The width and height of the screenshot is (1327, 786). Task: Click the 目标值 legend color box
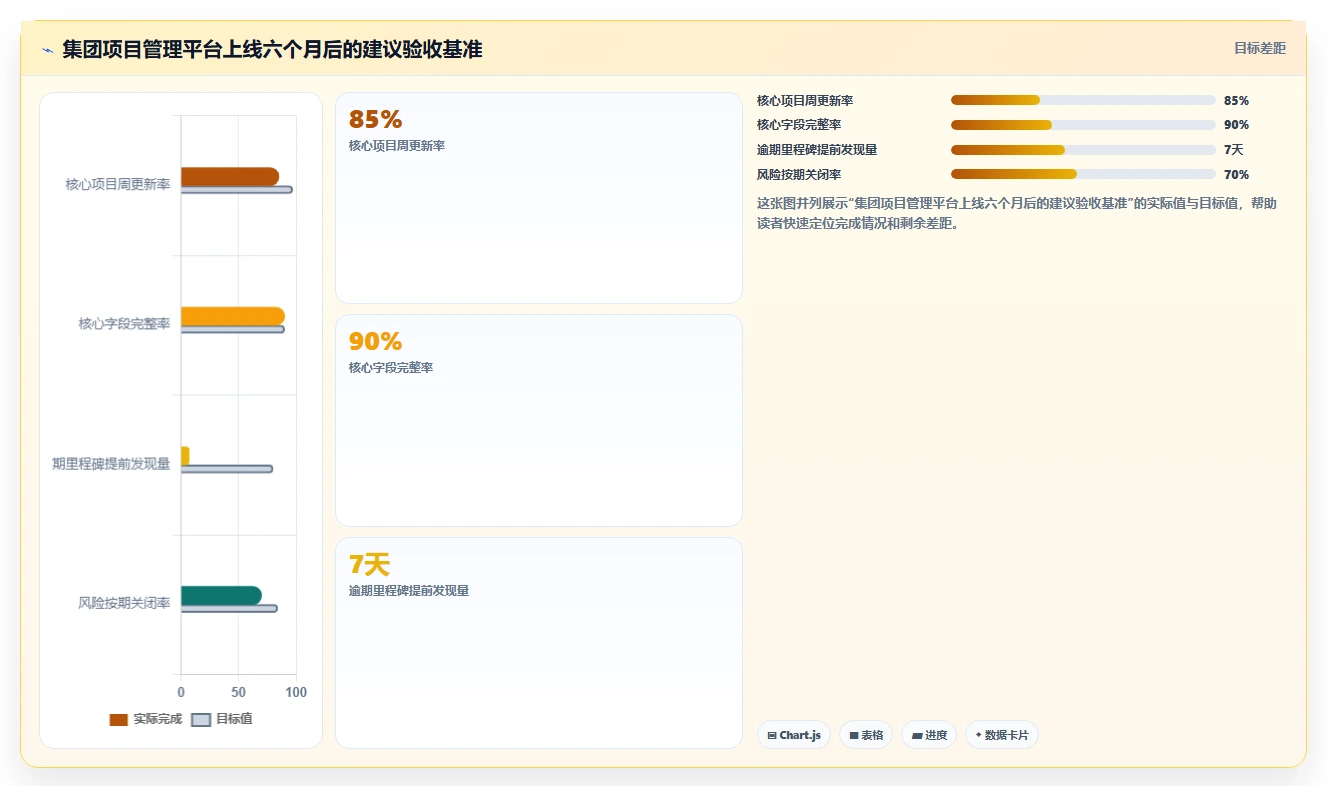pos(201,720)
